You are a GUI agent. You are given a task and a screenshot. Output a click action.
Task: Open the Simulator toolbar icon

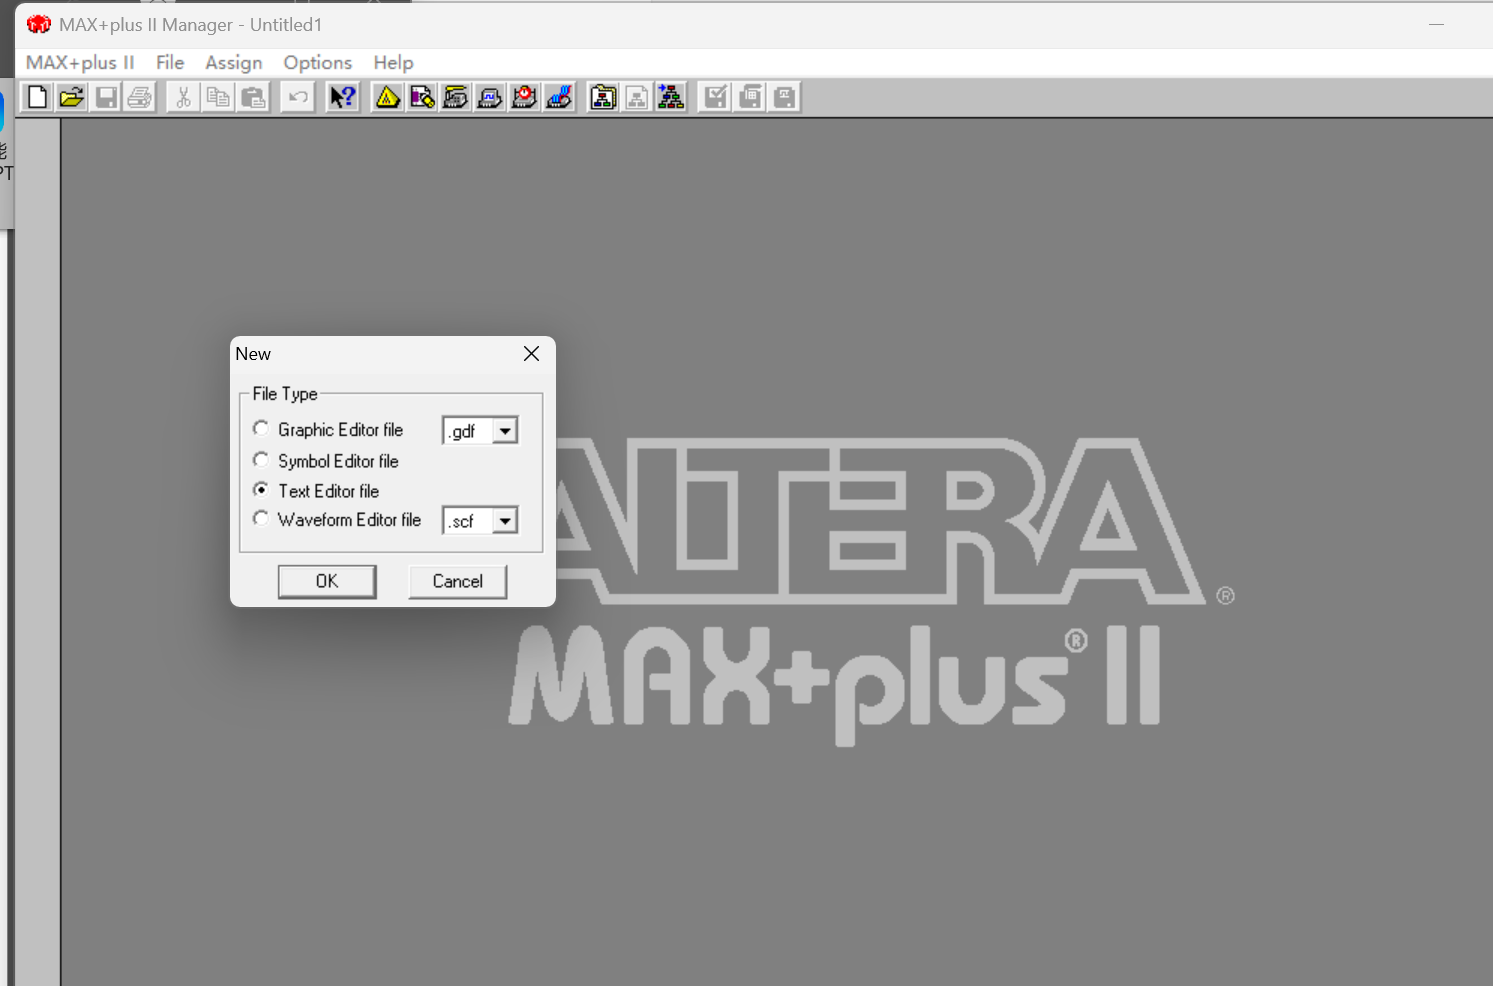pos(490,97)
